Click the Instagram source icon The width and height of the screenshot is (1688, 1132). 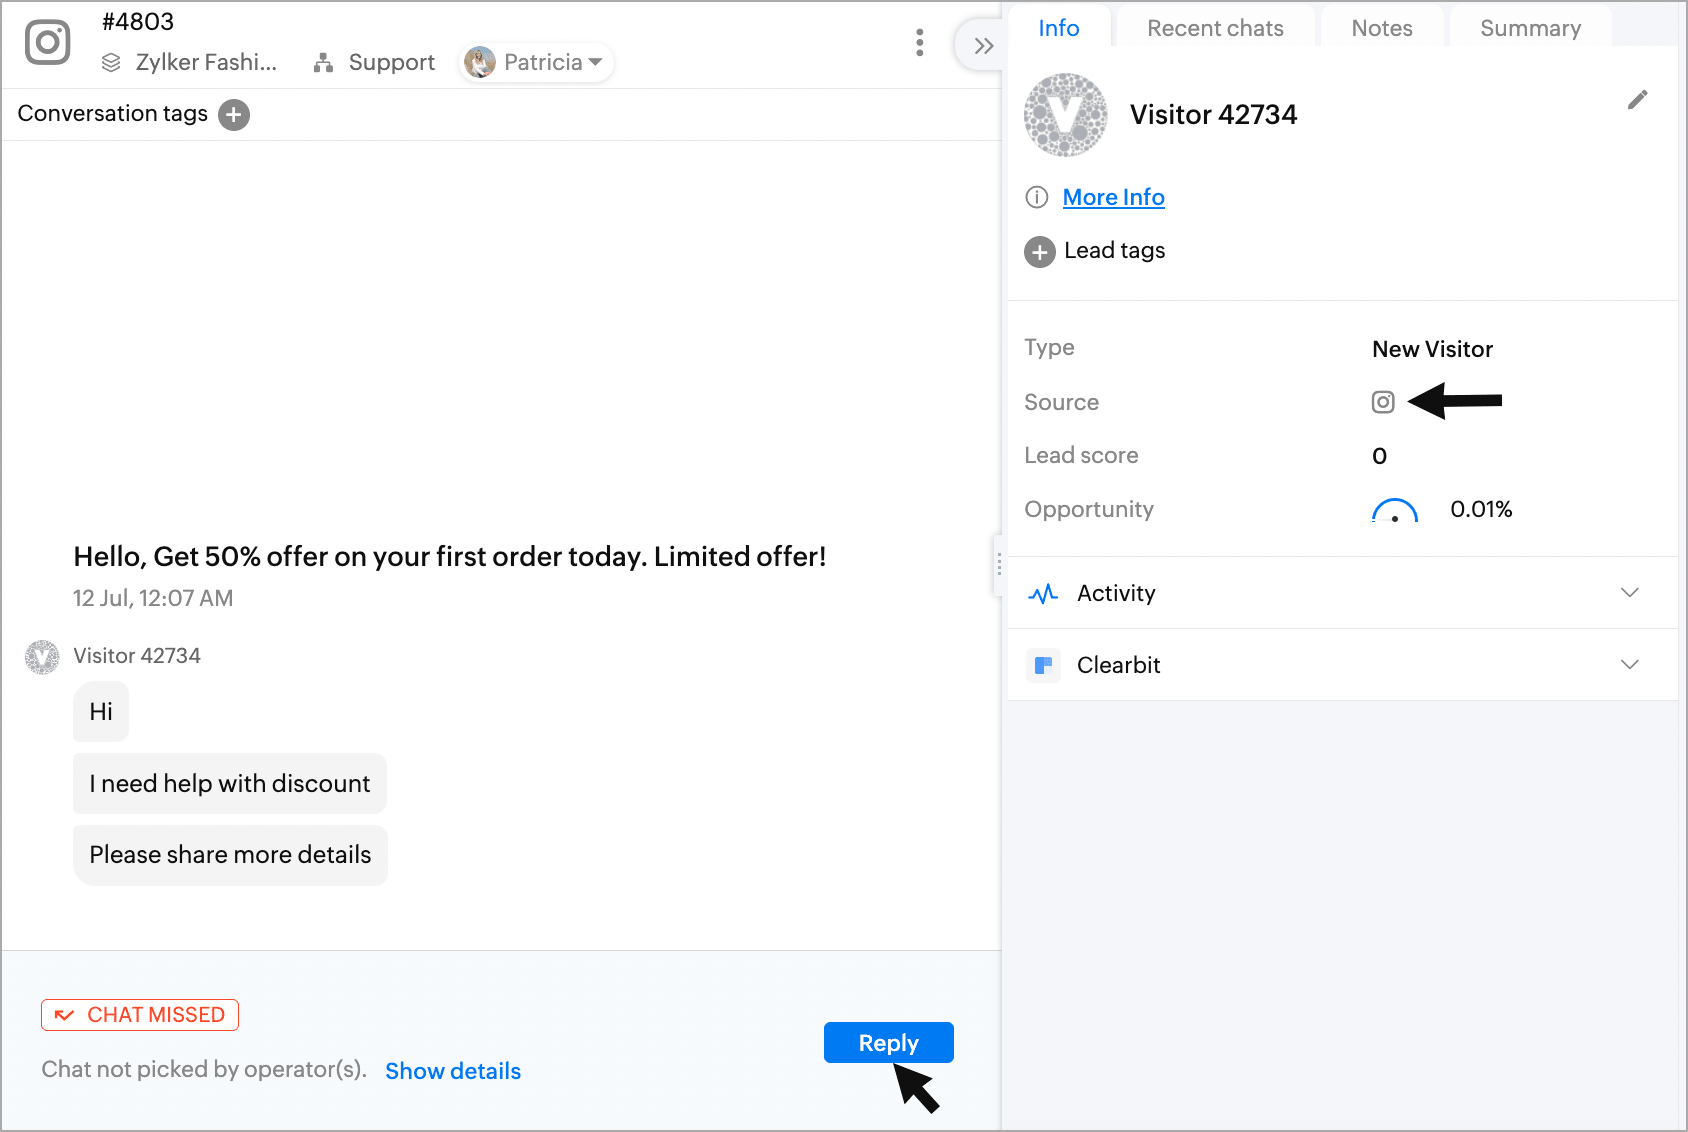click(x=1382, y=402)
